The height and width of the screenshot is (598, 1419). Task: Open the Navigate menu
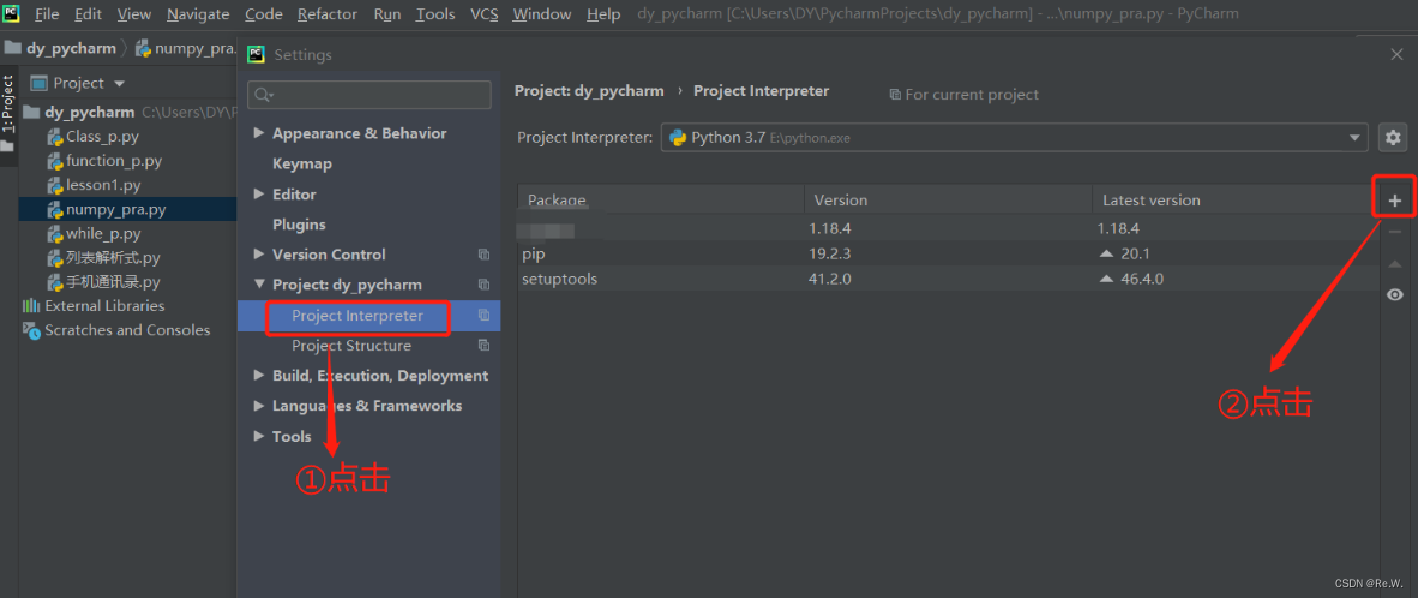198,14
